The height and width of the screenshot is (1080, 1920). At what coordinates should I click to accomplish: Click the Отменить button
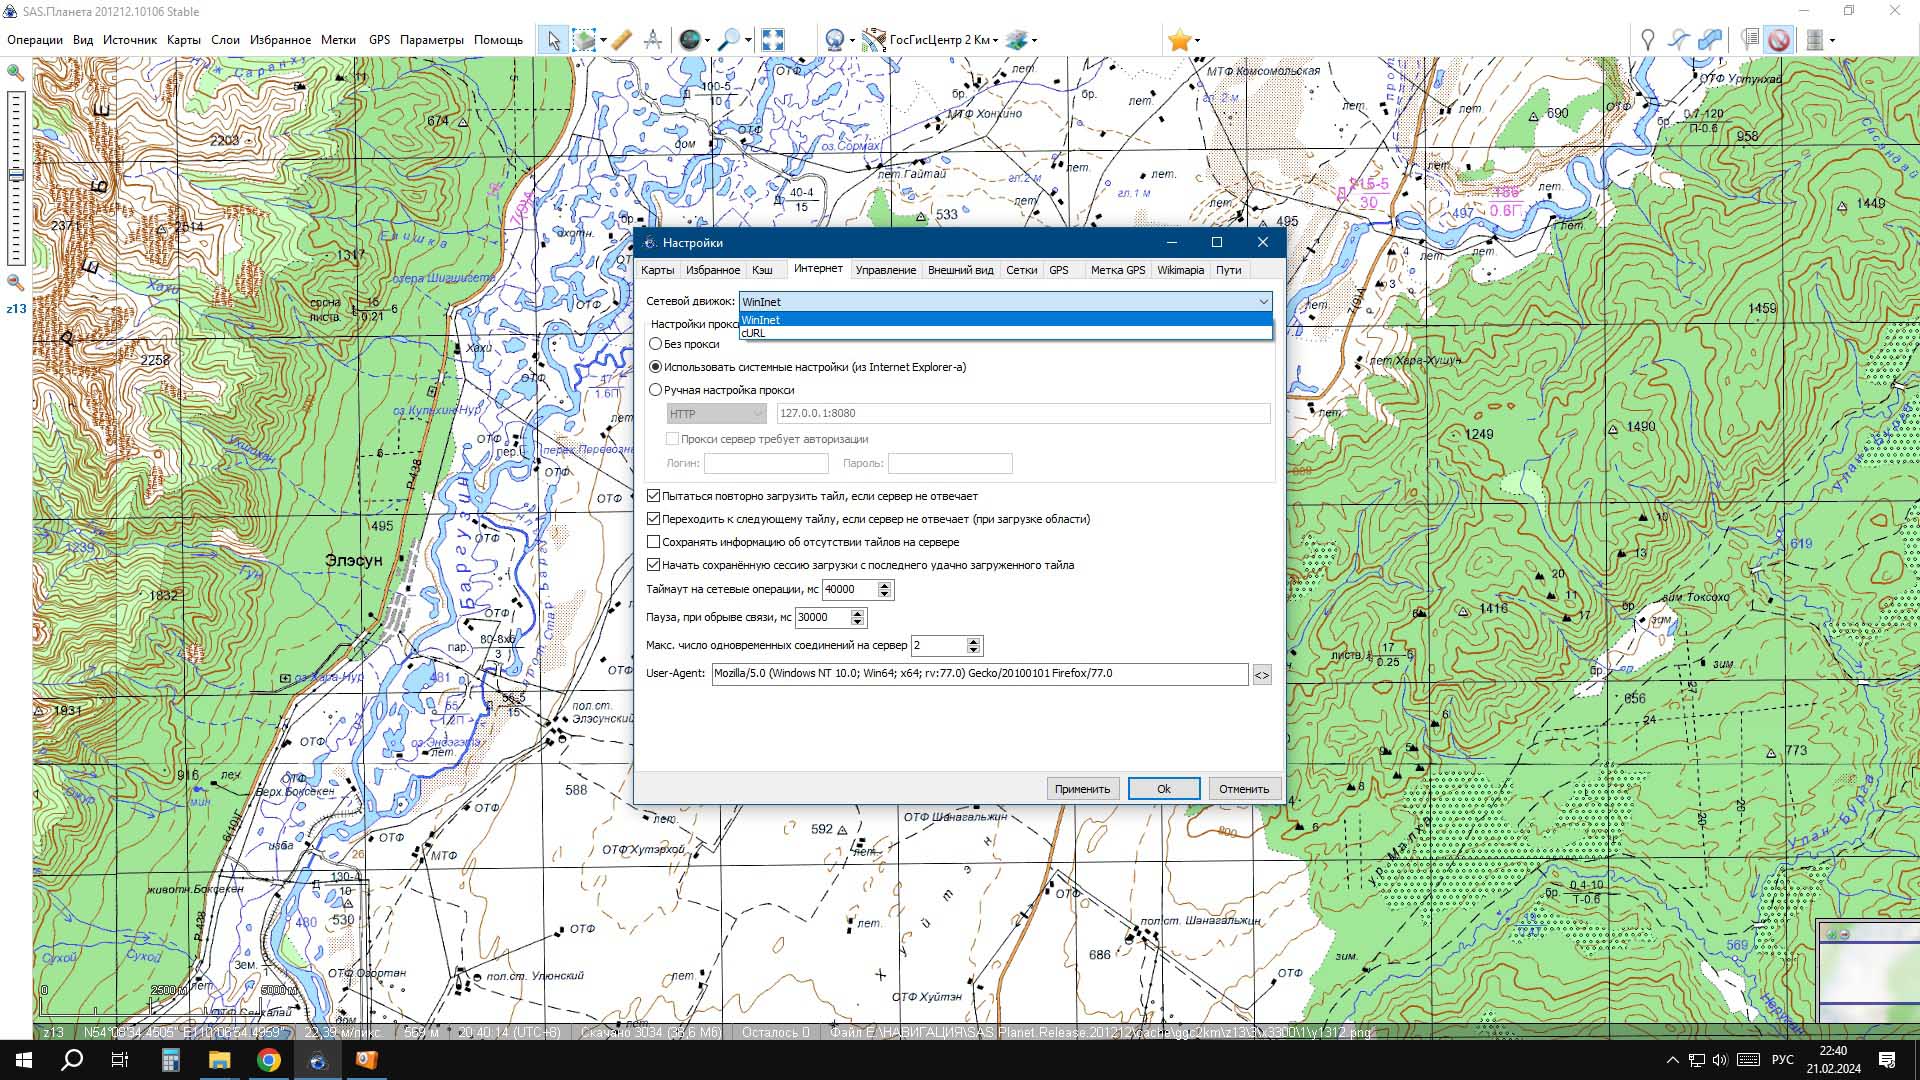click(1243, 789)
